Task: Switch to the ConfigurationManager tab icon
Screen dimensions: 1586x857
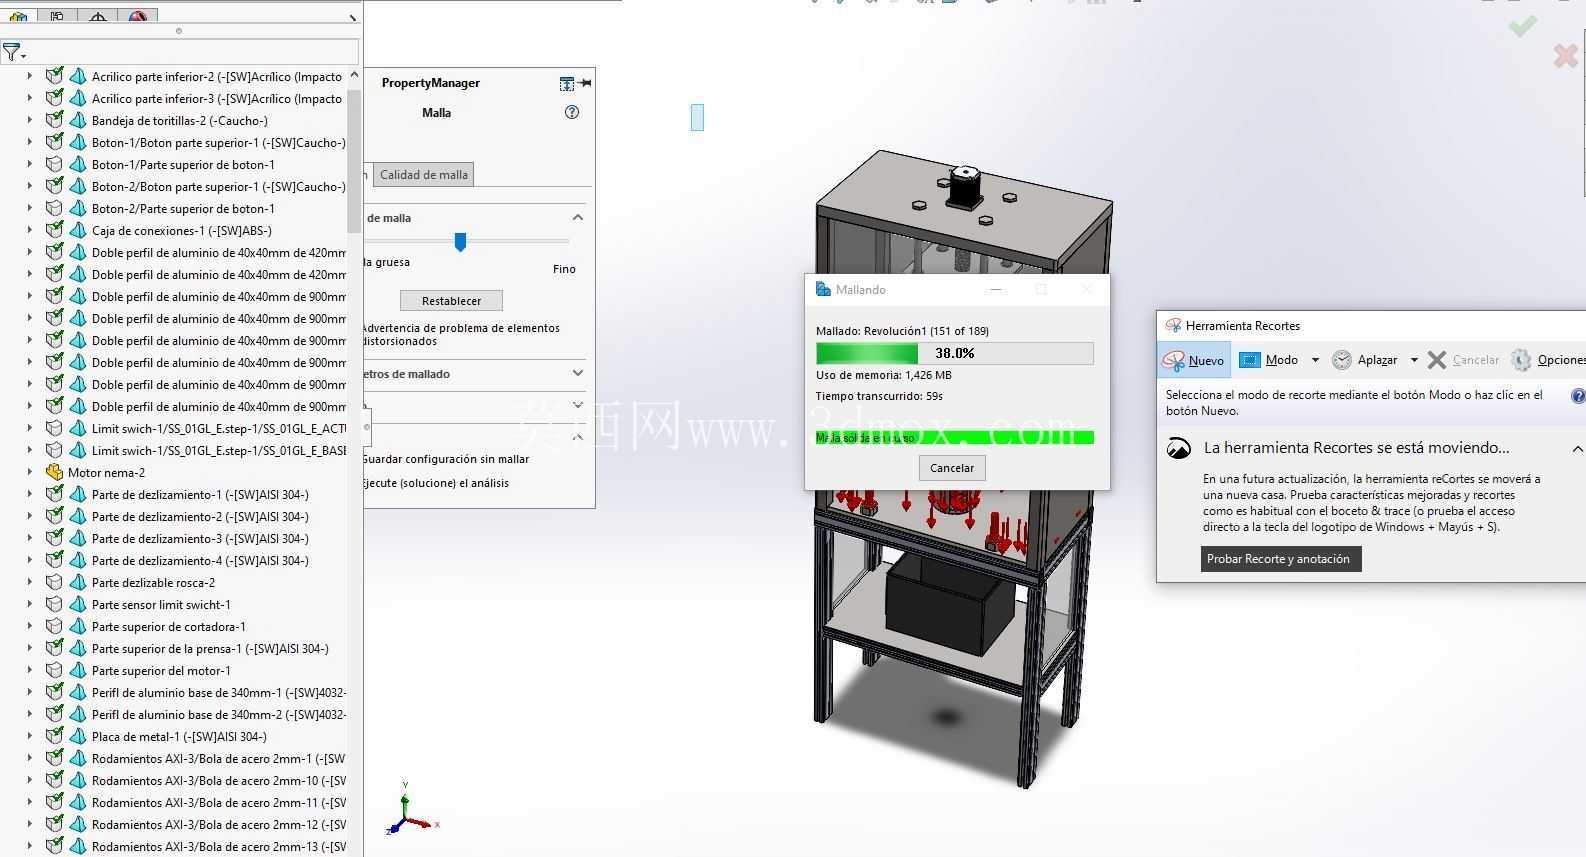Action: coord(57,17)
